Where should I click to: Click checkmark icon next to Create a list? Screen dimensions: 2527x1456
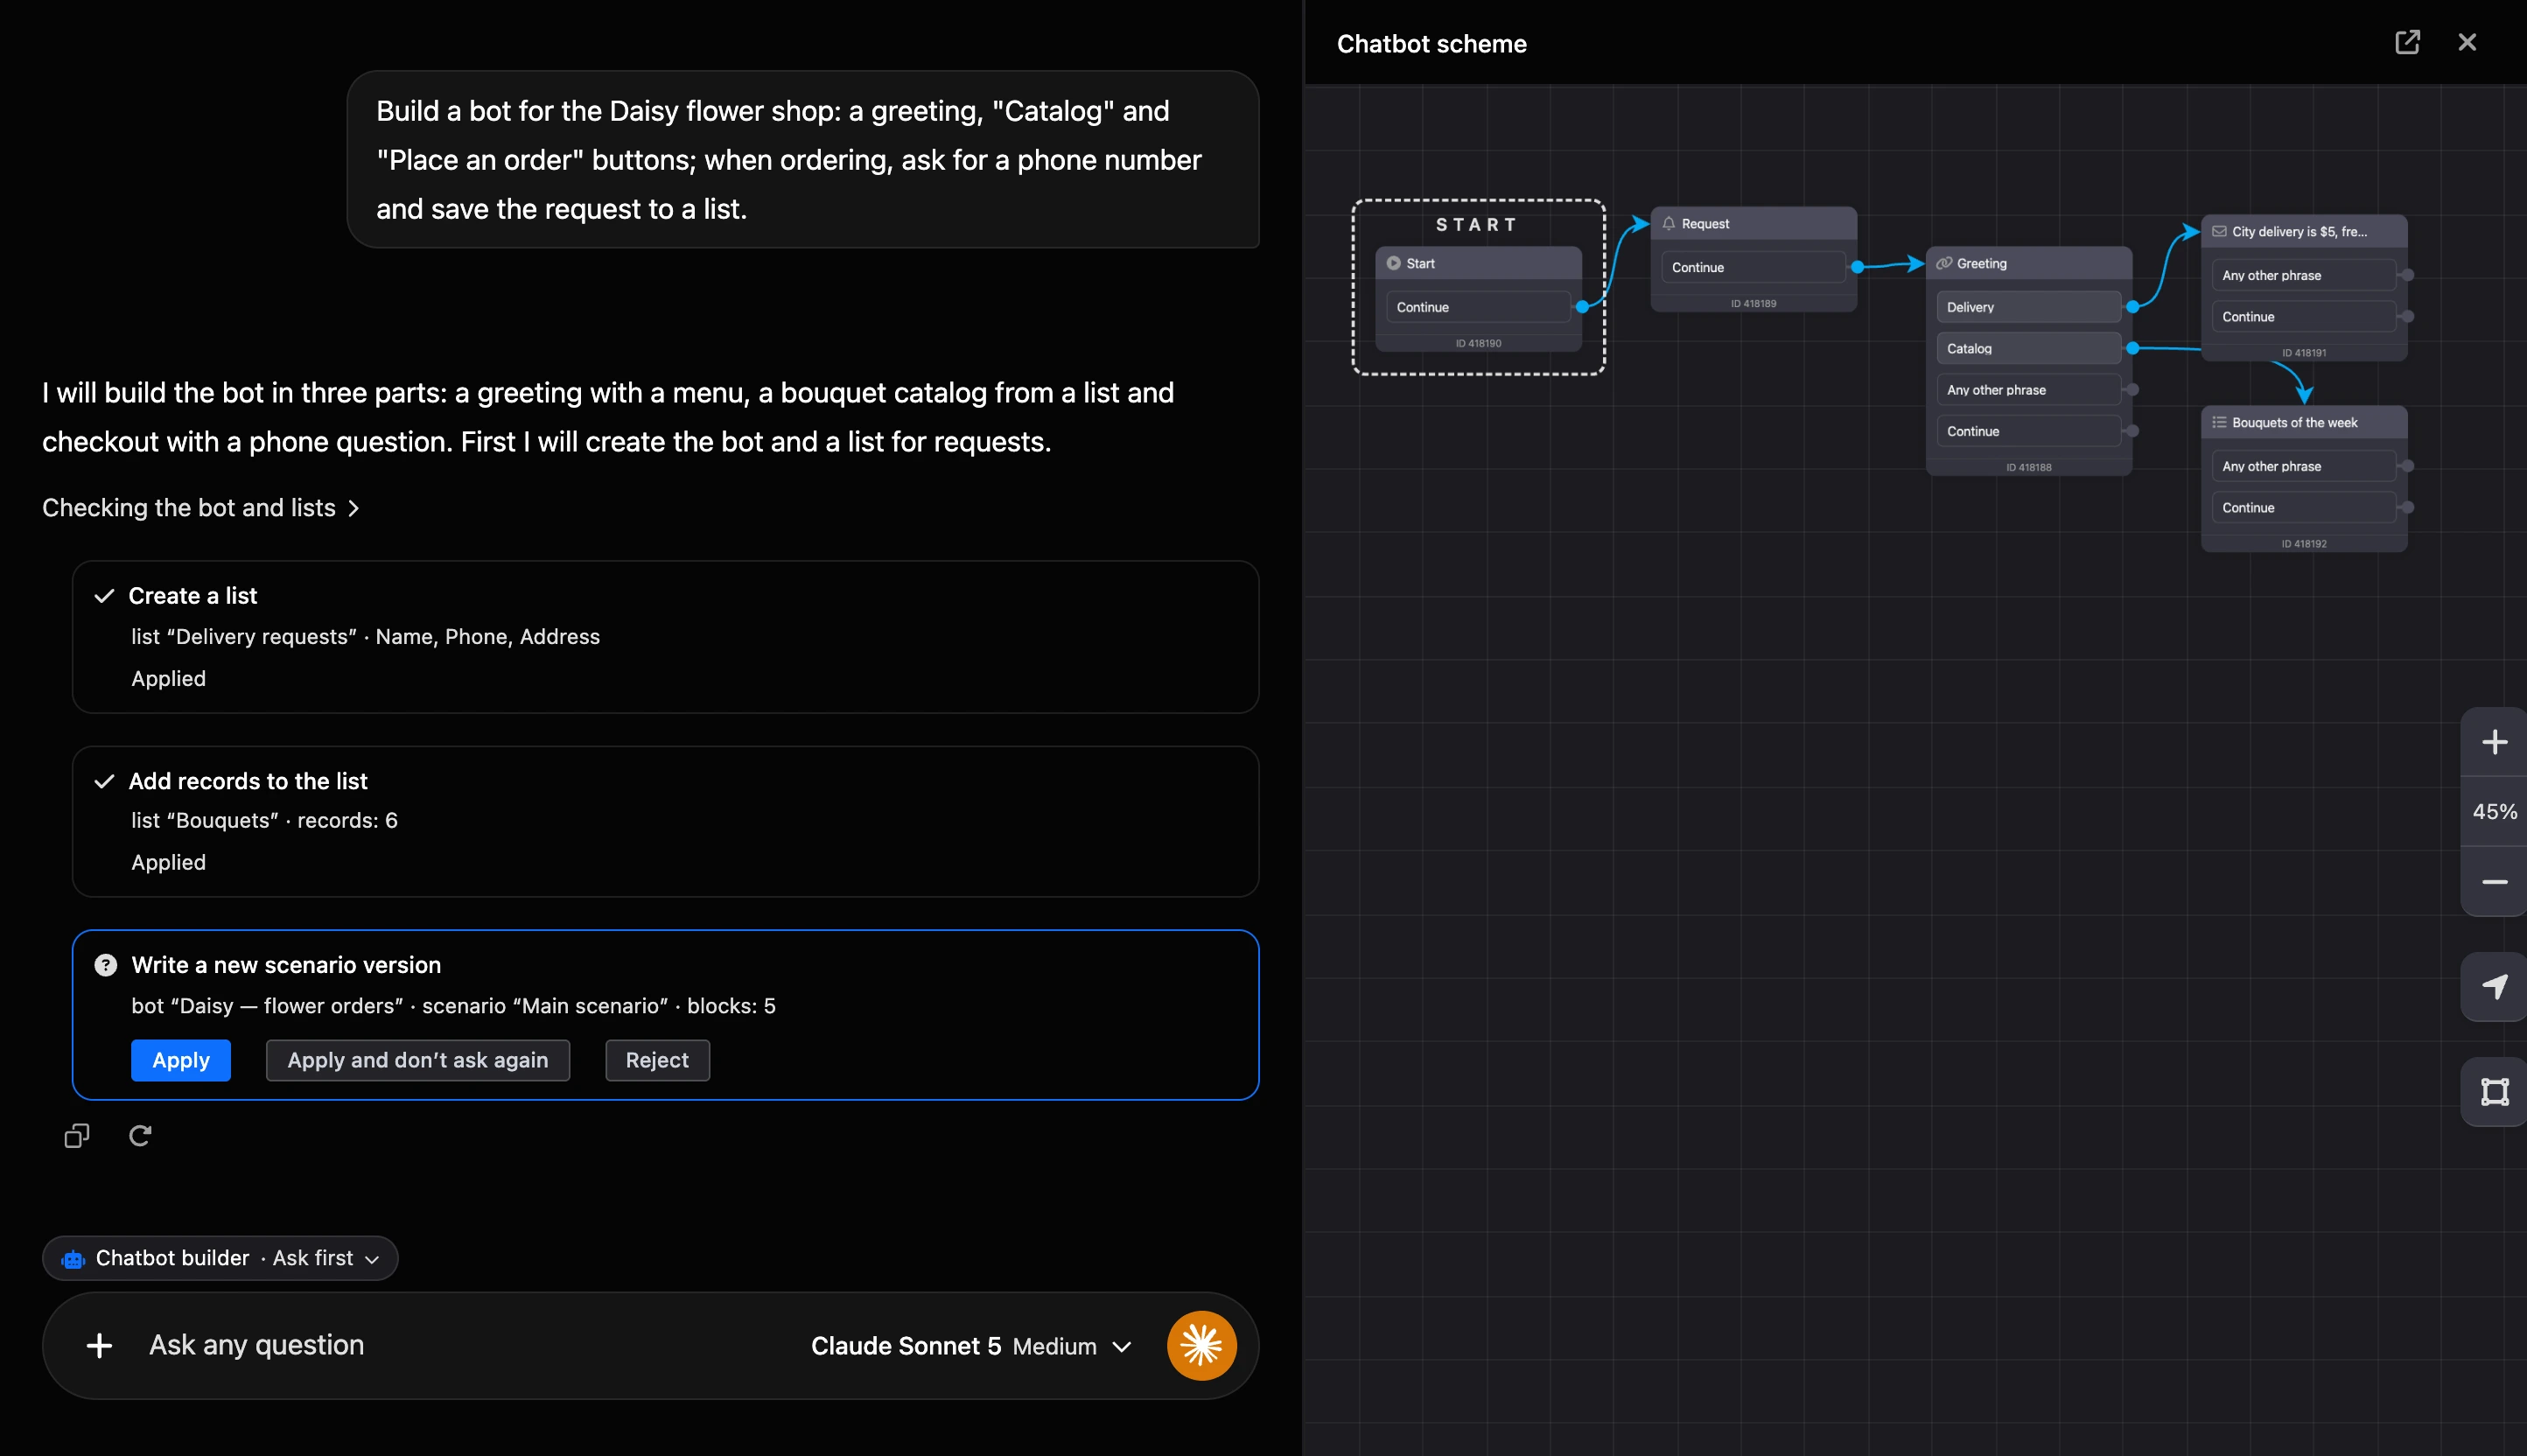click(x=104, y=596)
